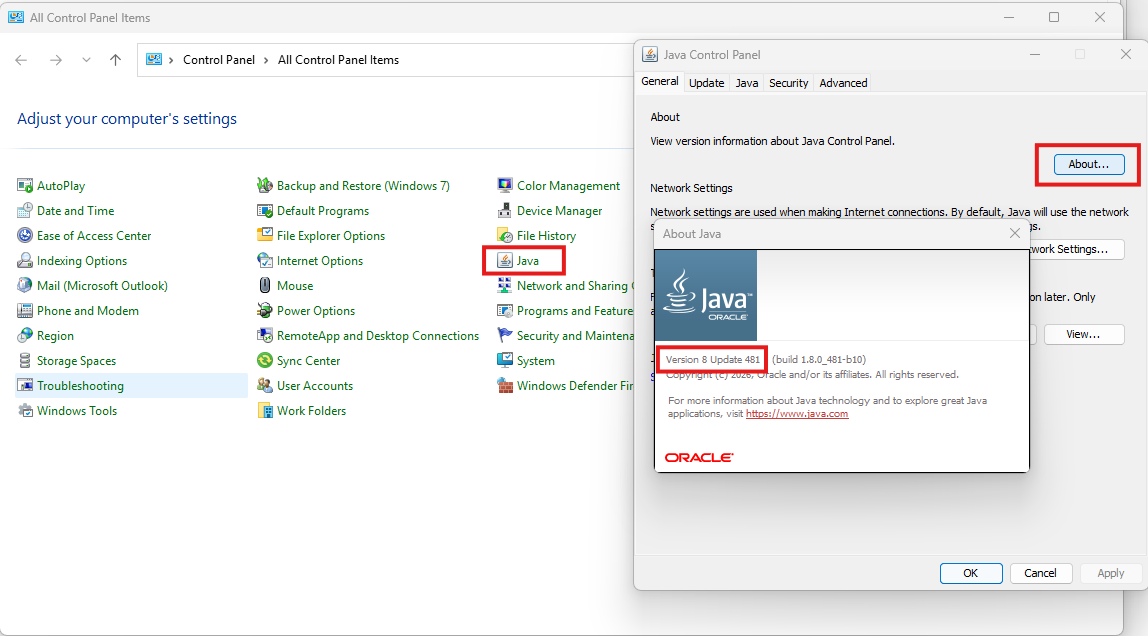Image resolution: width=1148 pixels, height=636 pixels.
Task: Open the File History icon
Action: tap(504, 236)
